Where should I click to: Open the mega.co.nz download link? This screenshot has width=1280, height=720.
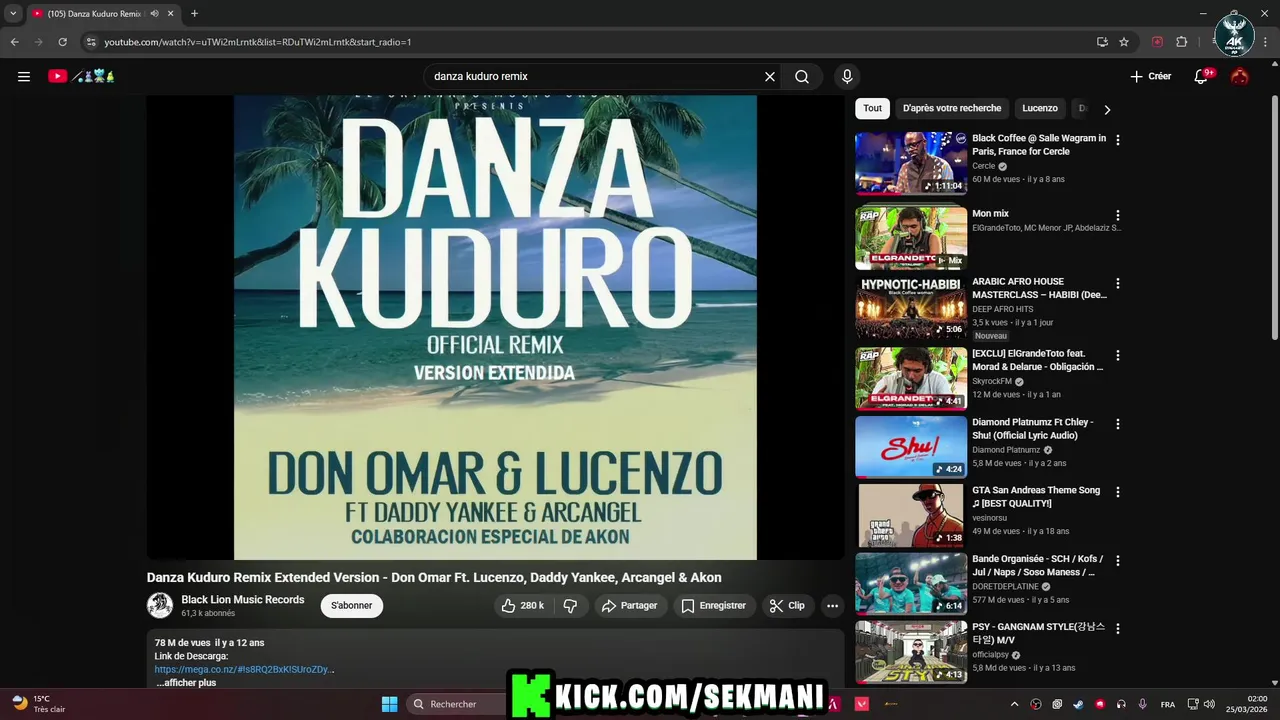point(242,669)
